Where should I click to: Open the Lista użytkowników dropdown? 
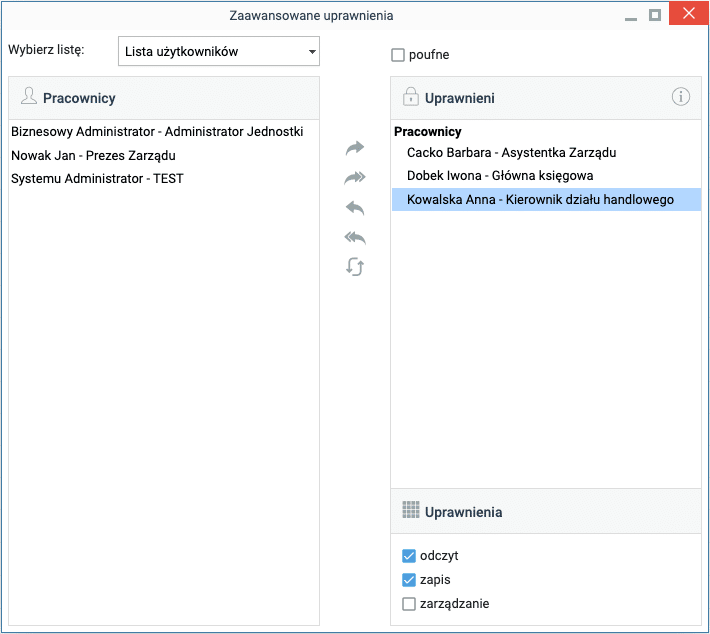(218, 51)
